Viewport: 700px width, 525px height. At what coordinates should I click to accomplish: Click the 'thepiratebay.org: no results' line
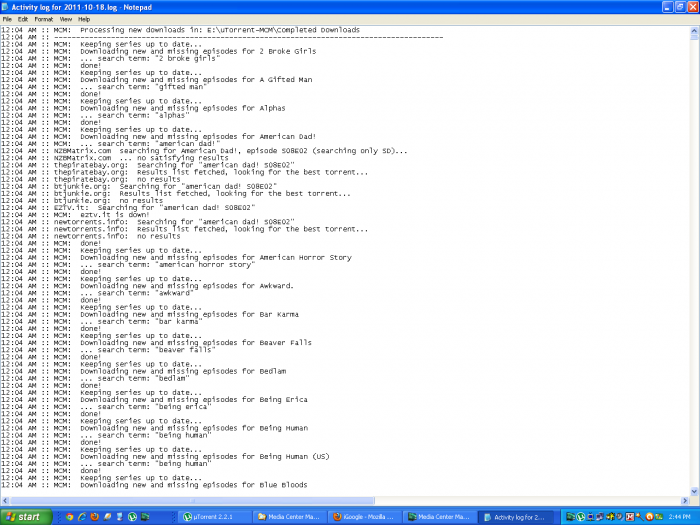click(x=91, y=179)
